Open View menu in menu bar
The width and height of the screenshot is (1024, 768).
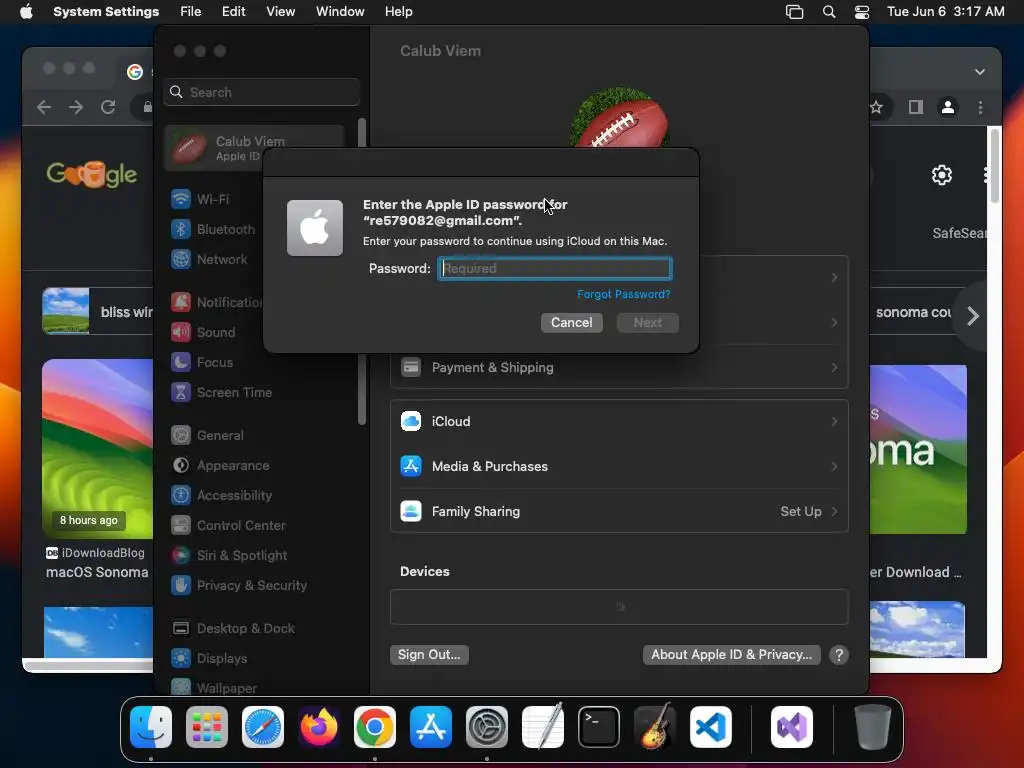(x=280, y=12)
